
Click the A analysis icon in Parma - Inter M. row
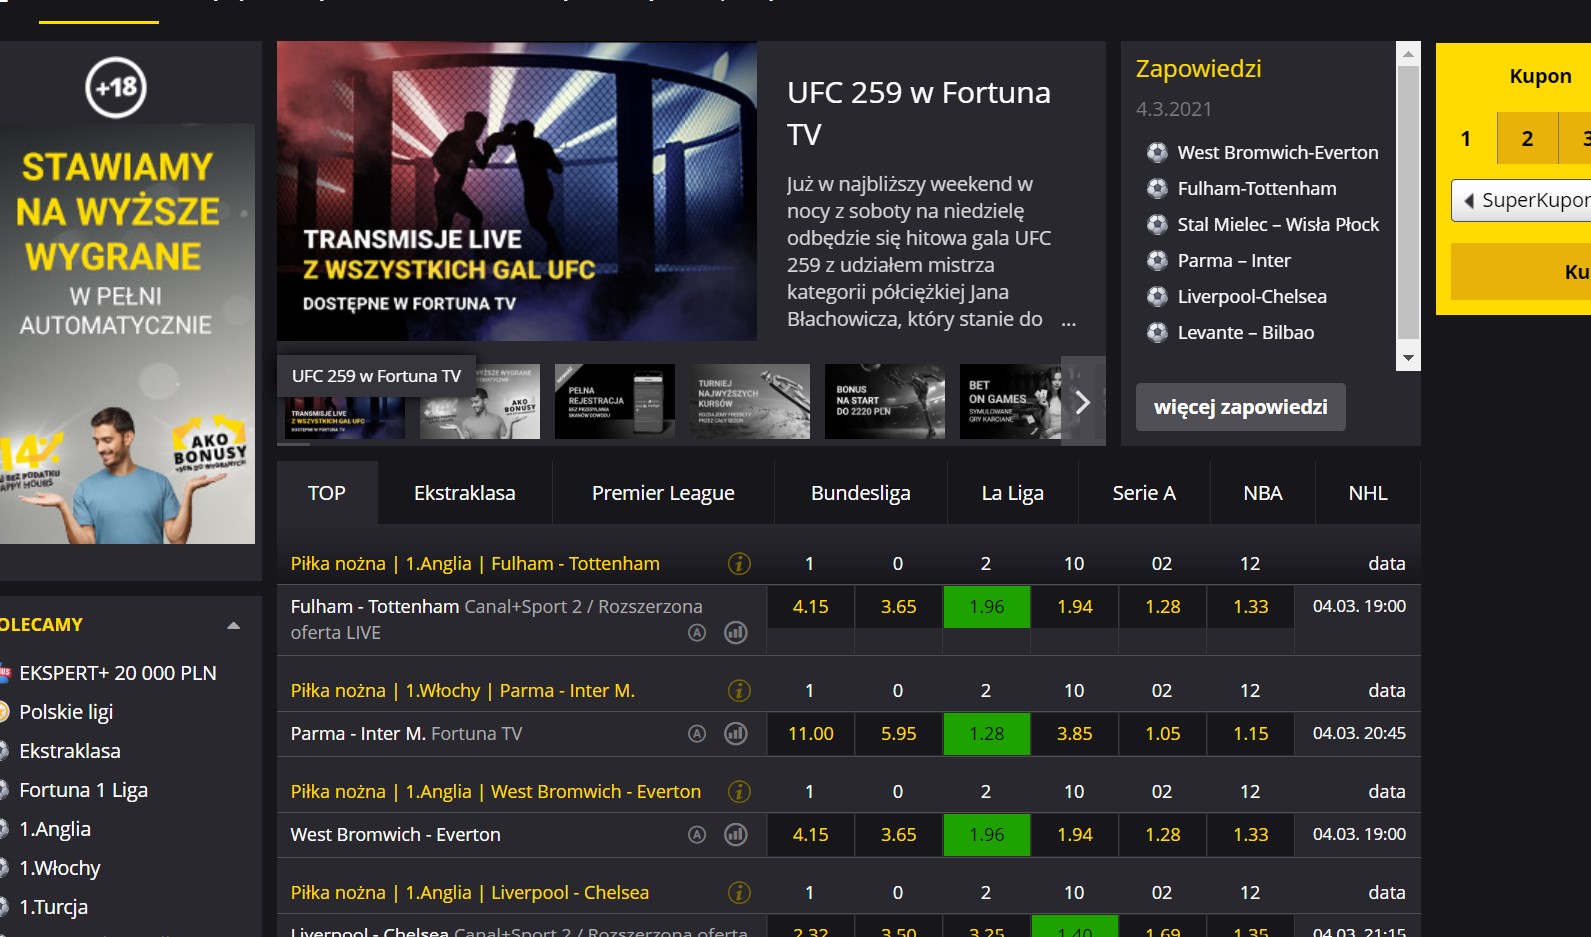pos(697,733)
